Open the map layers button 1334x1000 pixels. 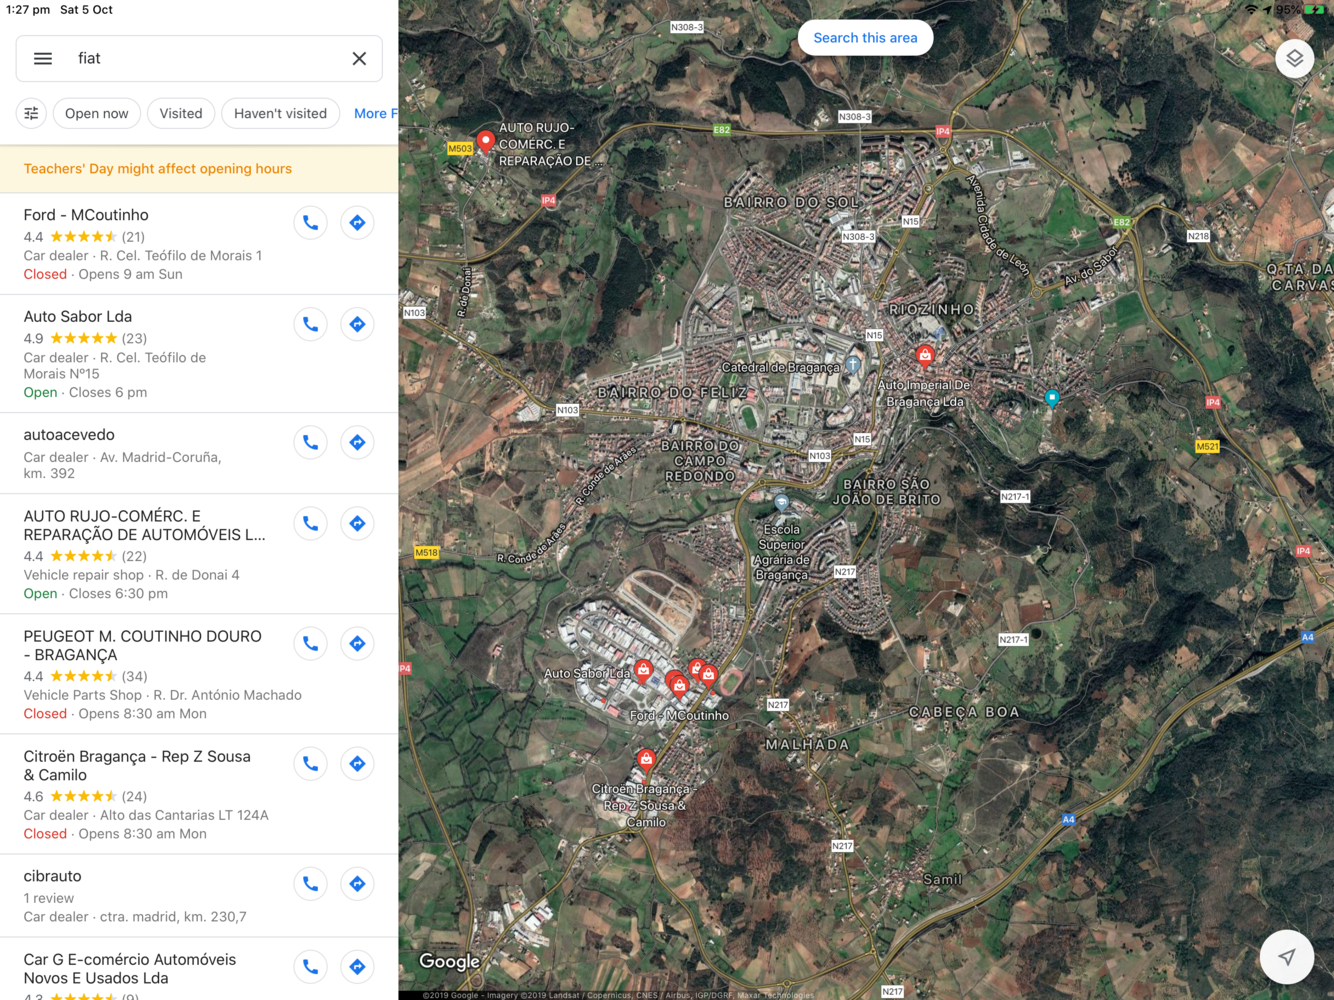coord(1294,58)
